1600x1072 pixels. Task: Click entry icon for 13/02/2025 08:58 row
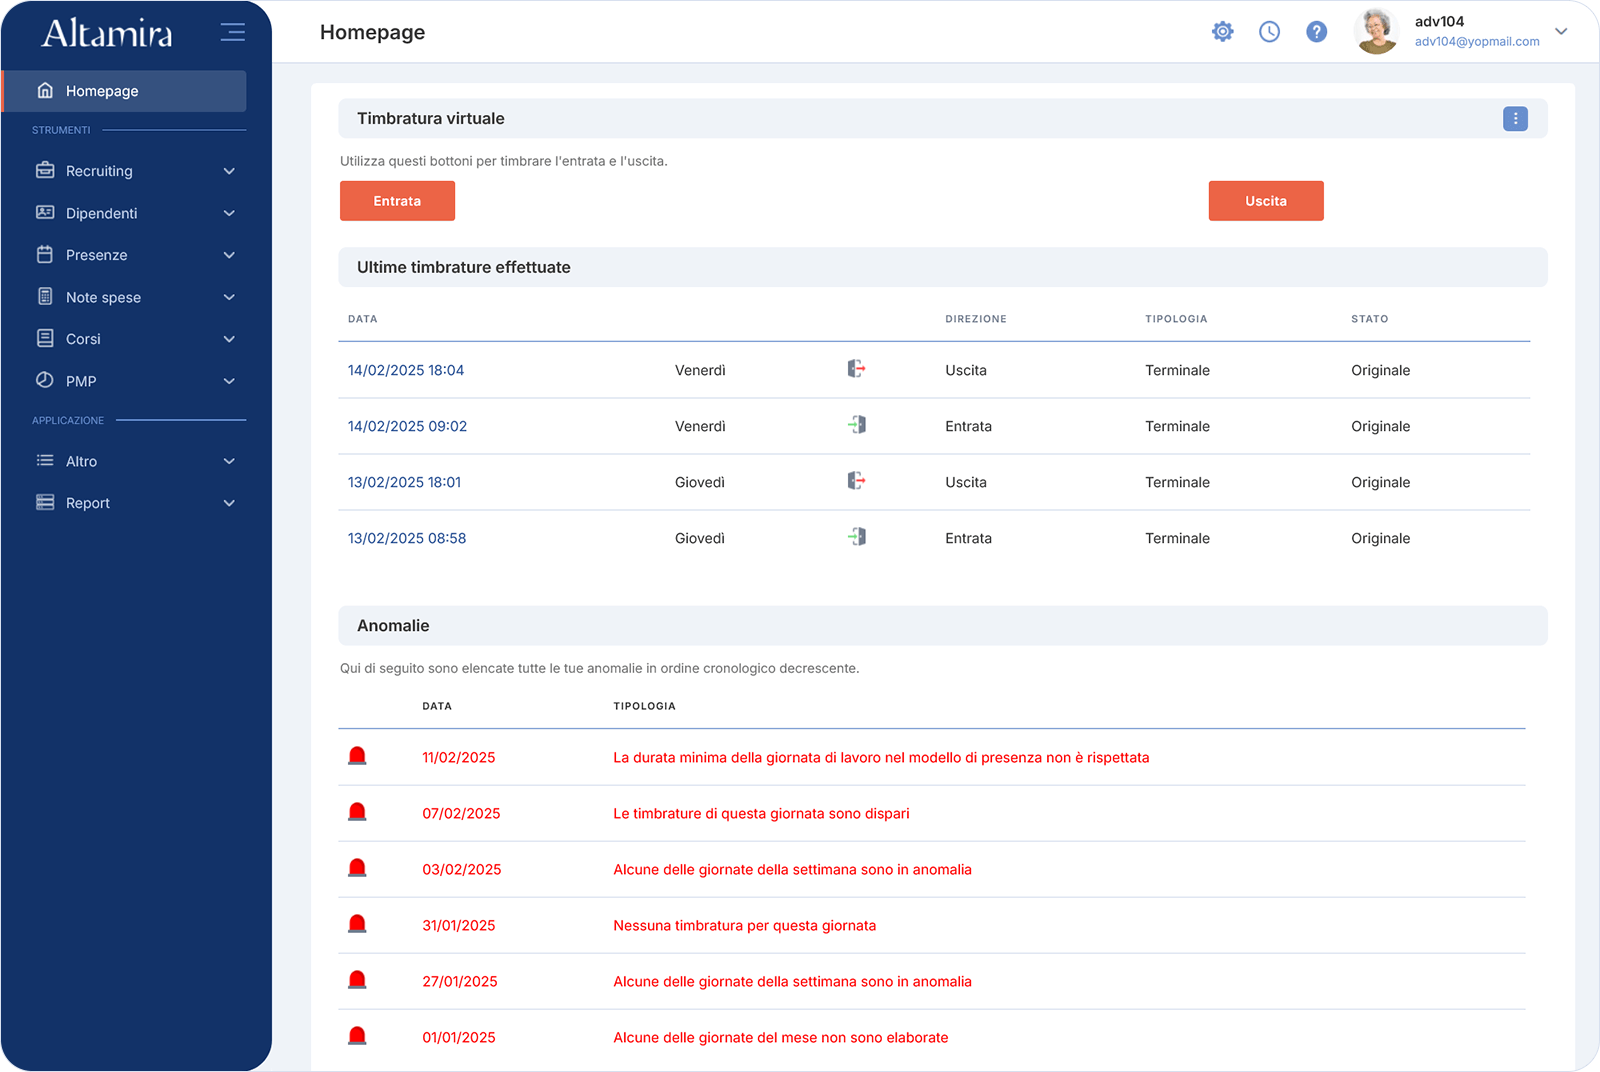(857, 537)
